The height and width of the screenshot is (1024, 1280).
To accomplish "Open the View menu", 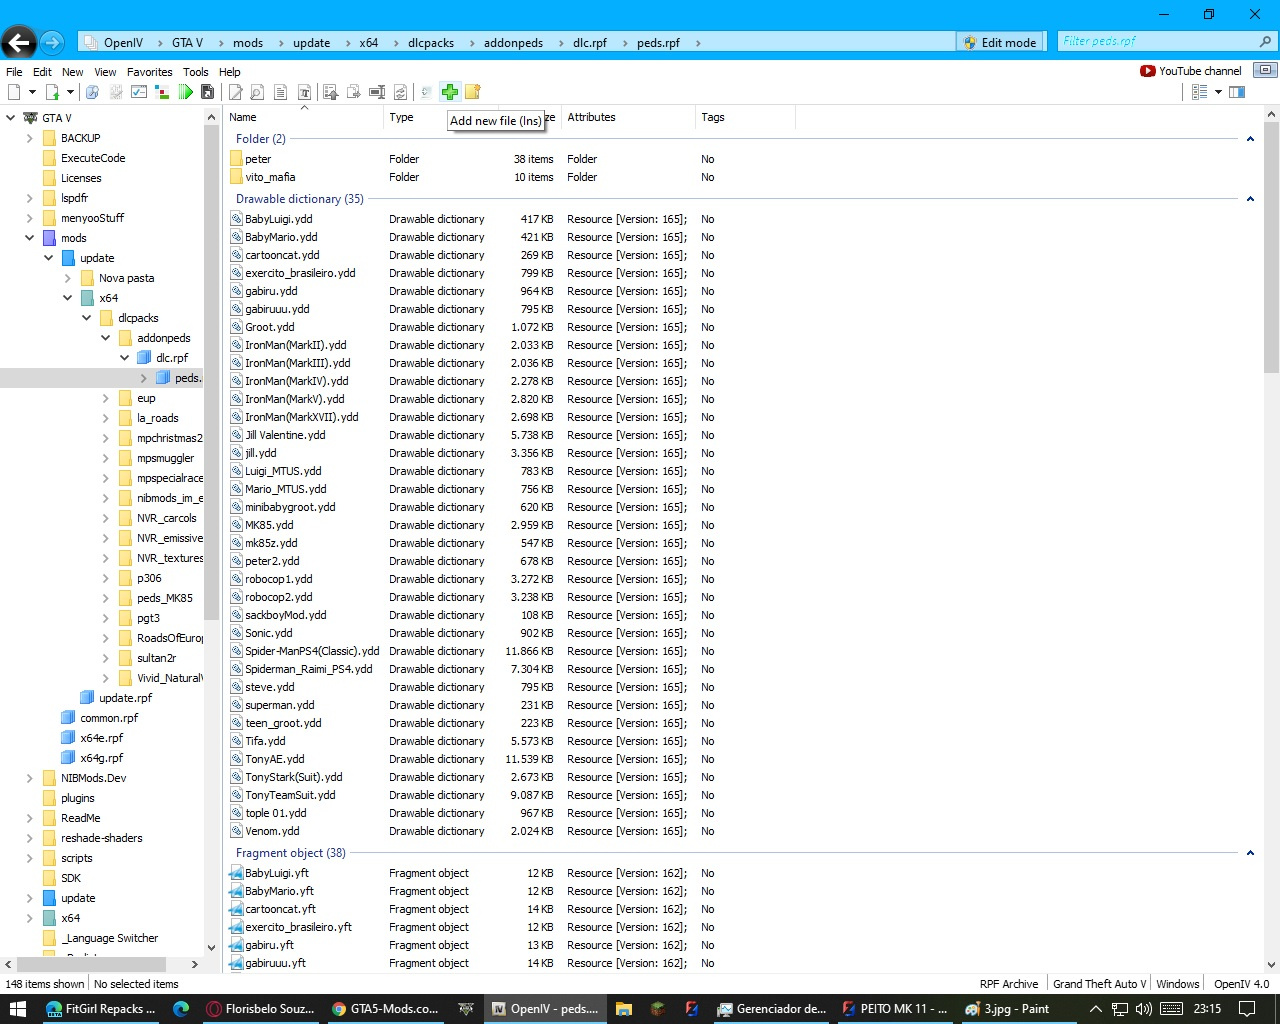I will point(105,72).
